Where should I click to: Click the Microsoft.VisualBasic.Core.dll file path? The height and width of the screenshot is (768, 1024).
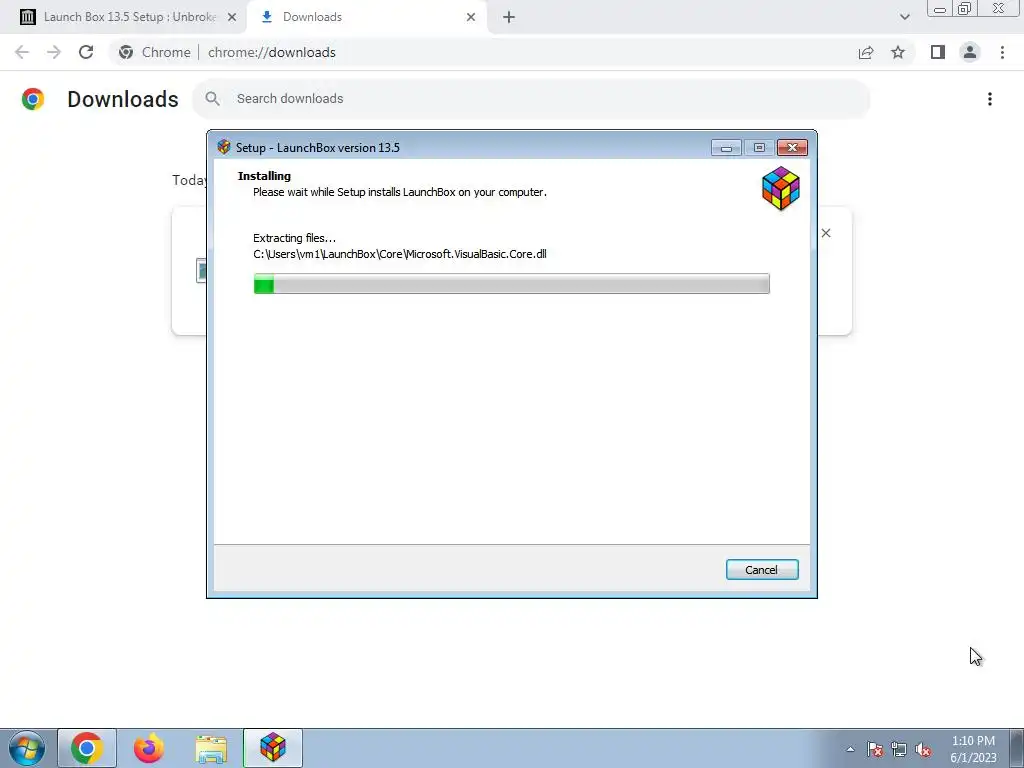400,254
